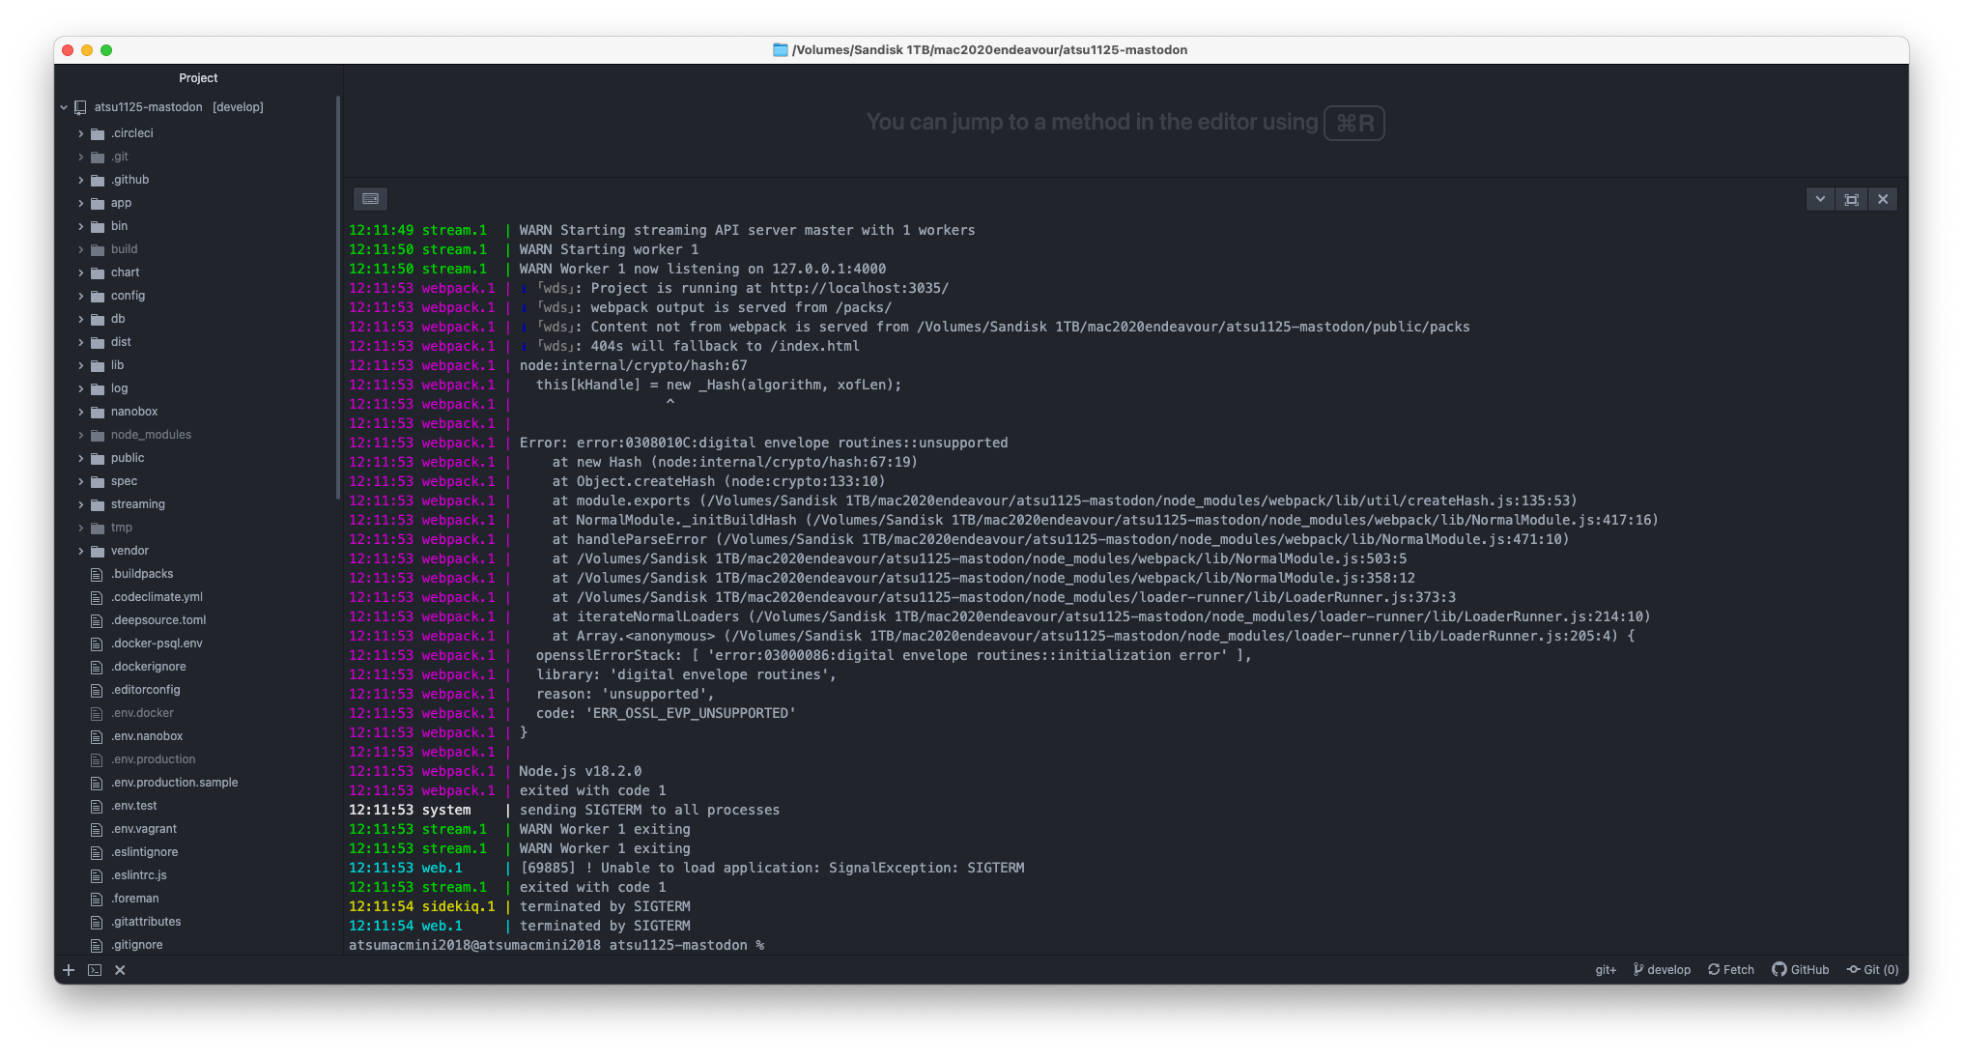This screenshot has height=1056, width=1963.
Task: Click the project tree vertical scrollbar
Action: click(x=338, y=297)
